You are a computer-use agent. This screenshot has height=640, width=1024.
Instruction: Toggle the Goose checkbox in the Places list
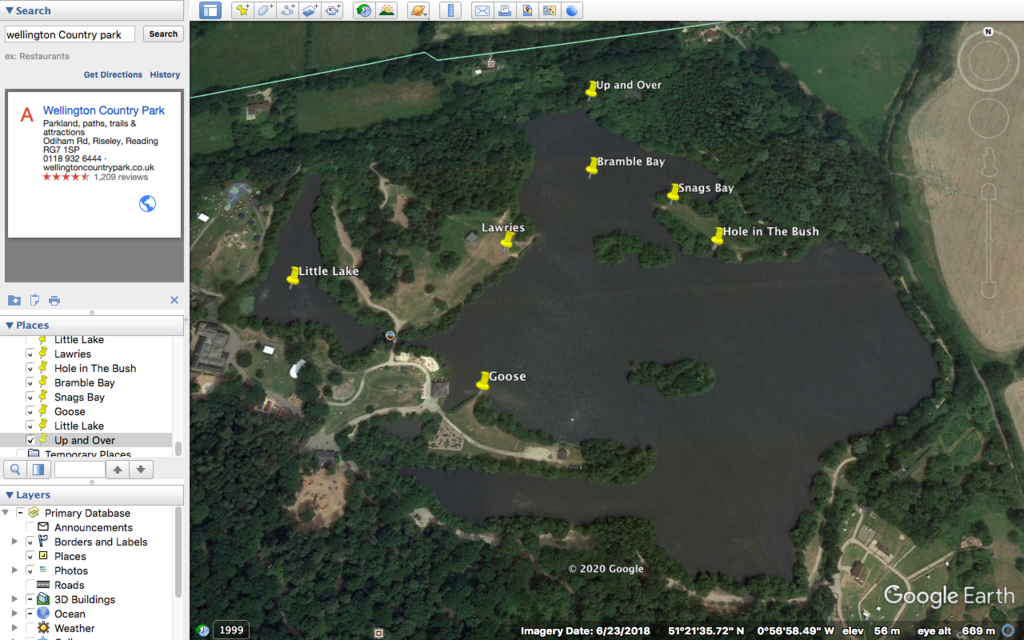[30, 411]
